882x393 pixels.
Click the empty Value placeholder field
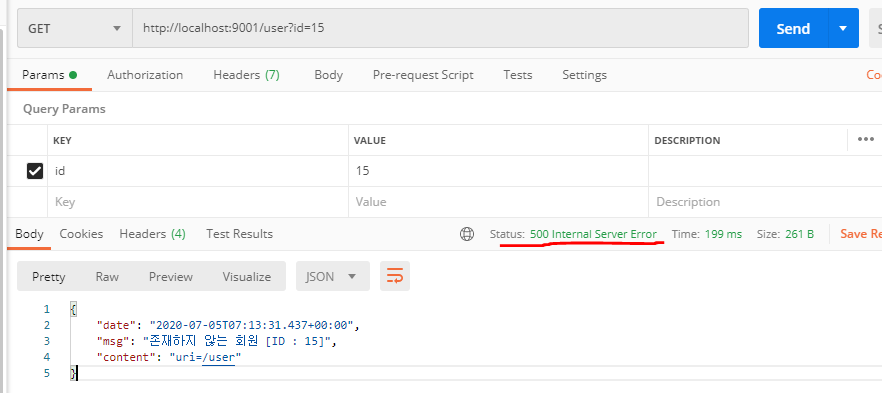point(498,202)
